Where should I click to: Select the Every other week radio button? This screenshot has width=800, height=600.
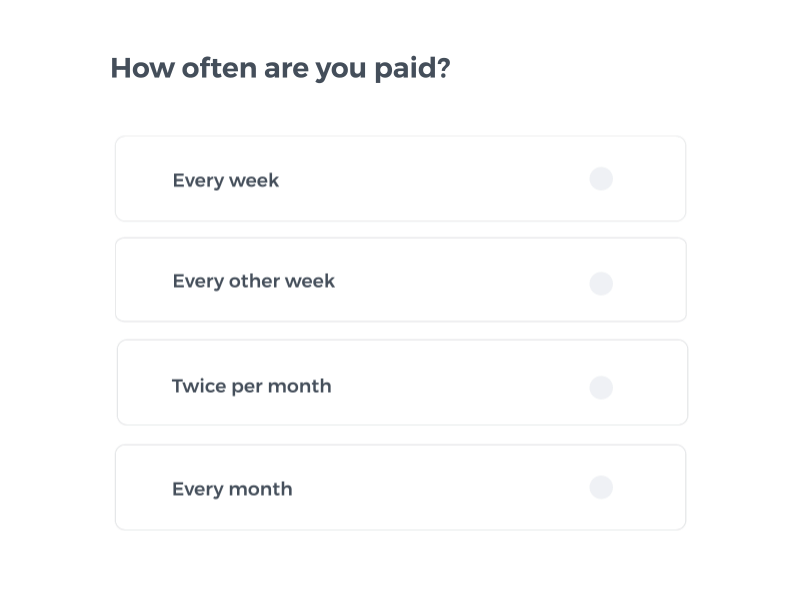click(x=601, y=283)
